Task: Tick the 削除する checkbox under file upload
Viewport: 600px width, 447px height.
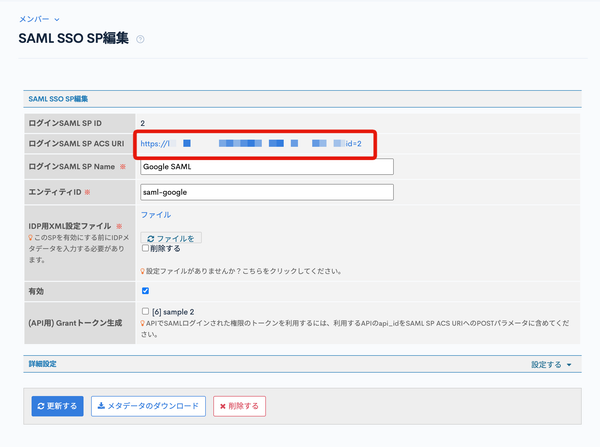Action: pyautogui.click(x=145, y=248)
